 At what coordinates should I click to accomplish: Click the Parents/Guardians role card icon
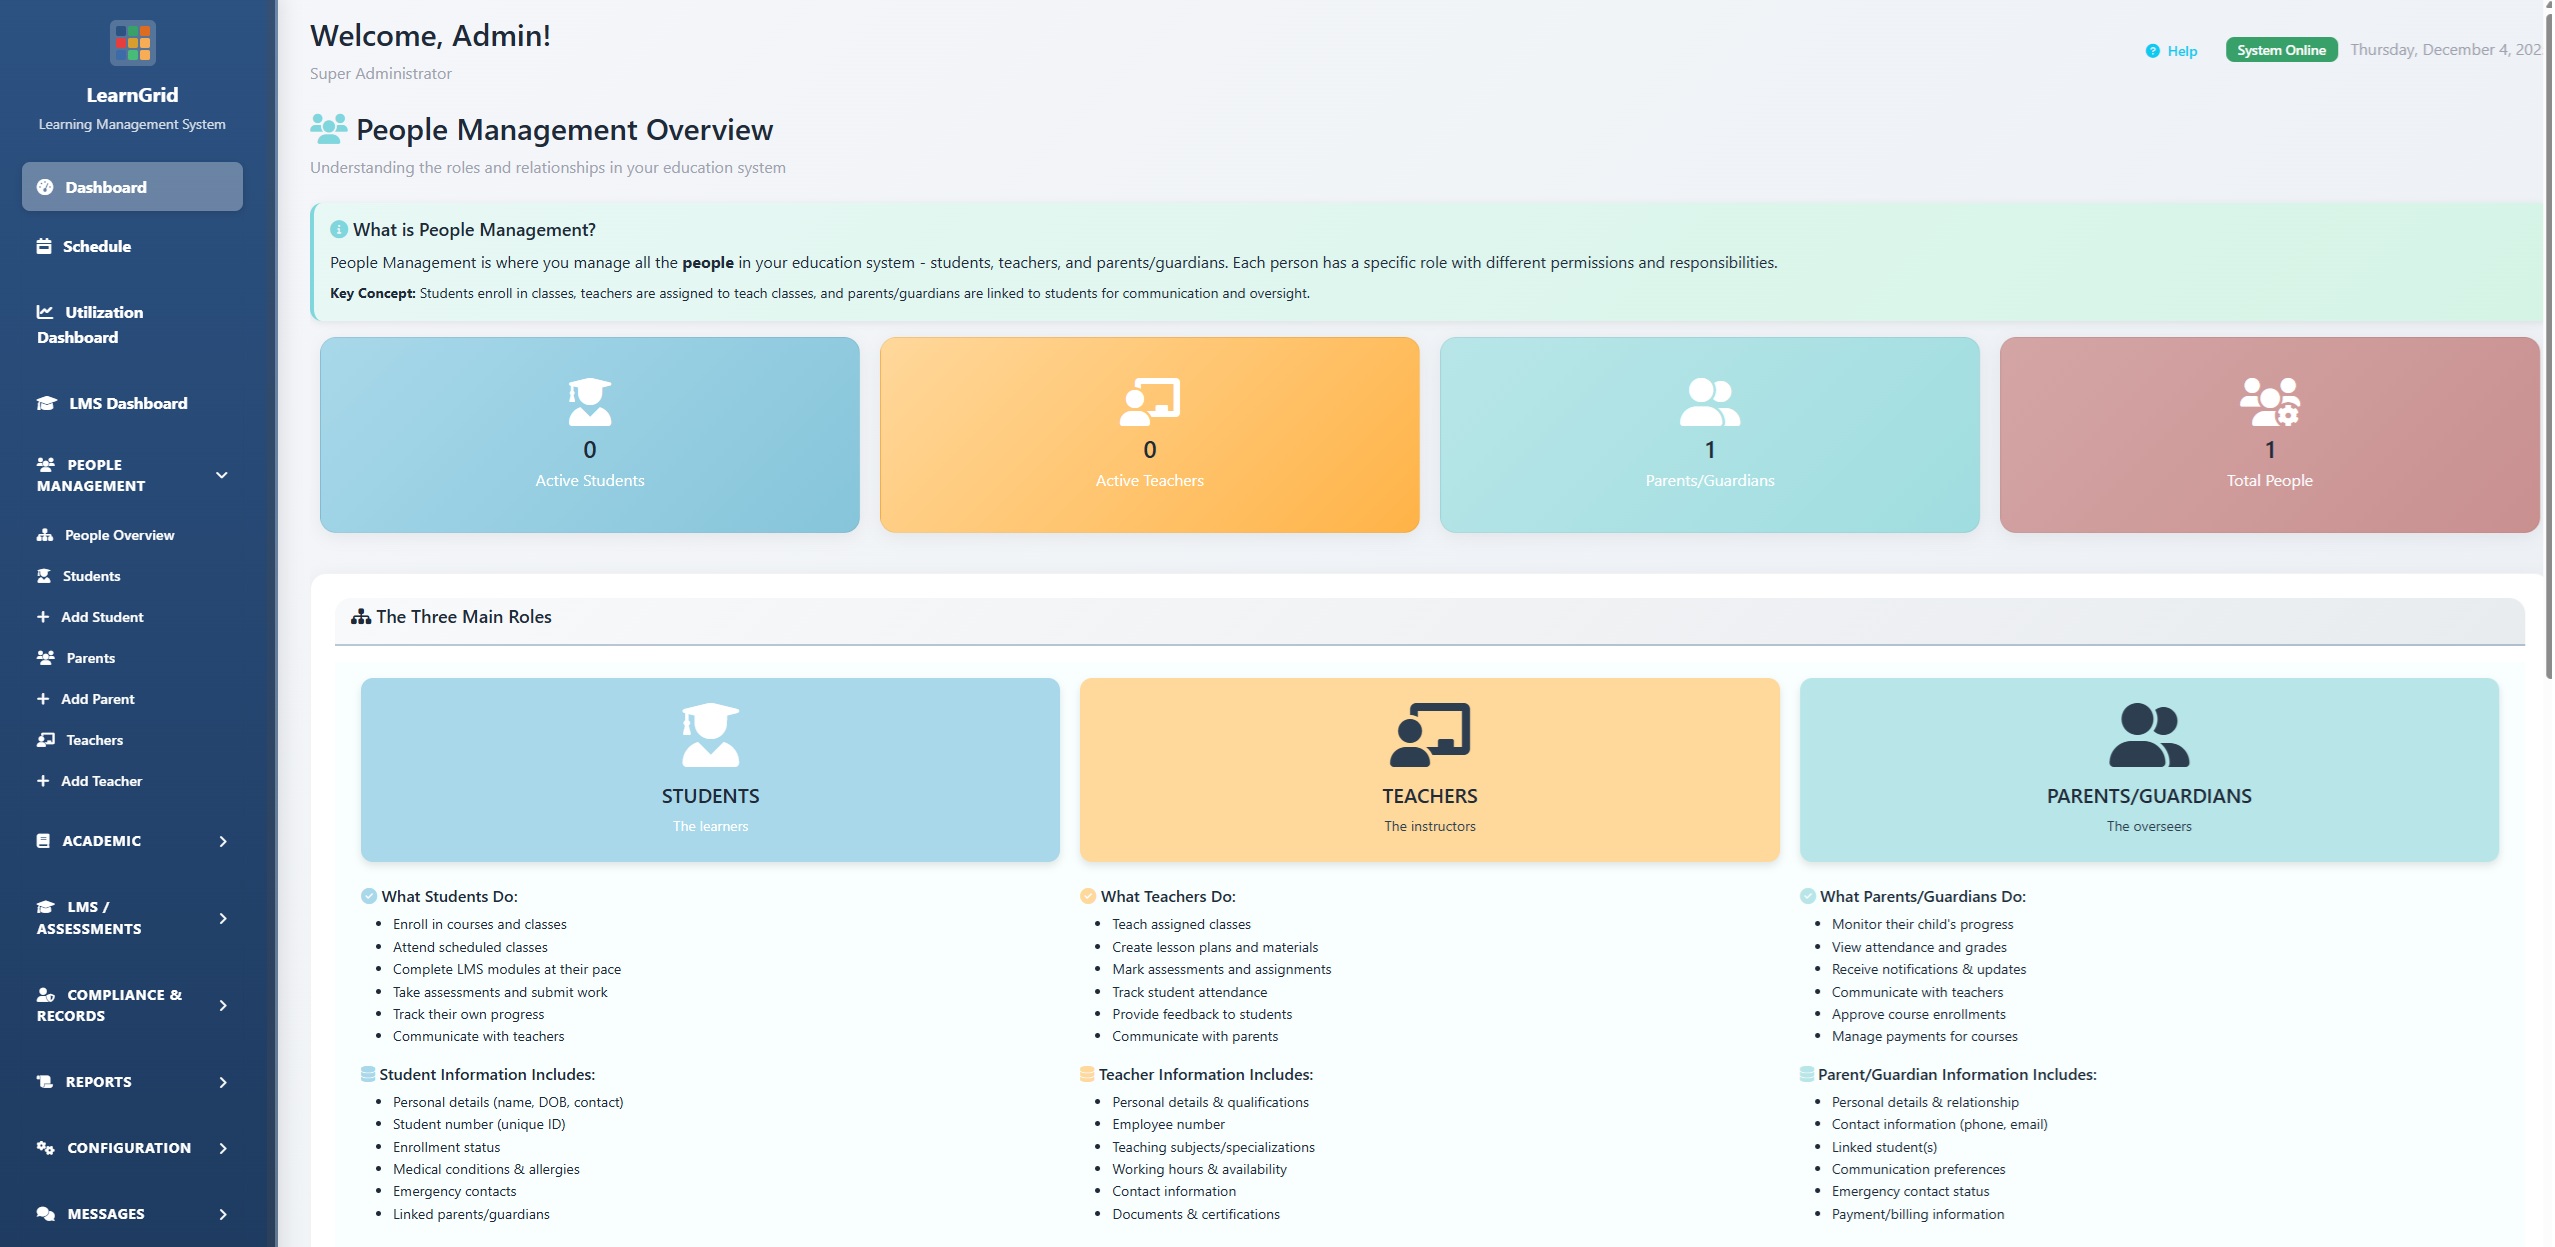(x=2148, y=735)
